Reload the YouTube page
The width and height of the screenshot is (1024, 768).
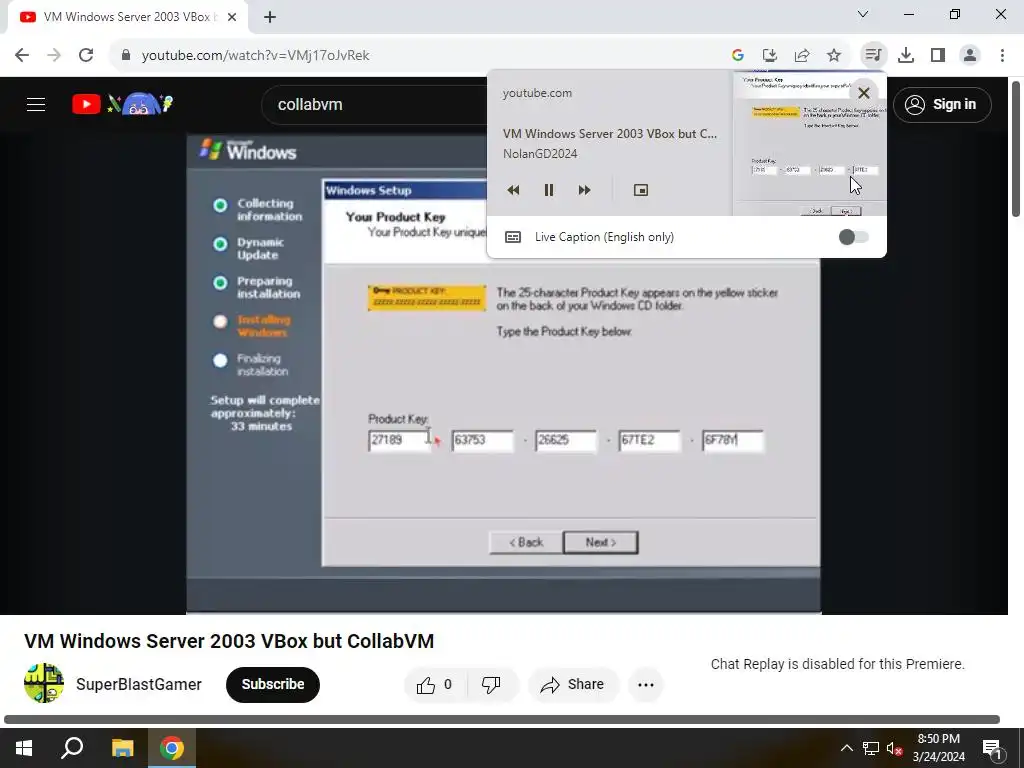86,56
